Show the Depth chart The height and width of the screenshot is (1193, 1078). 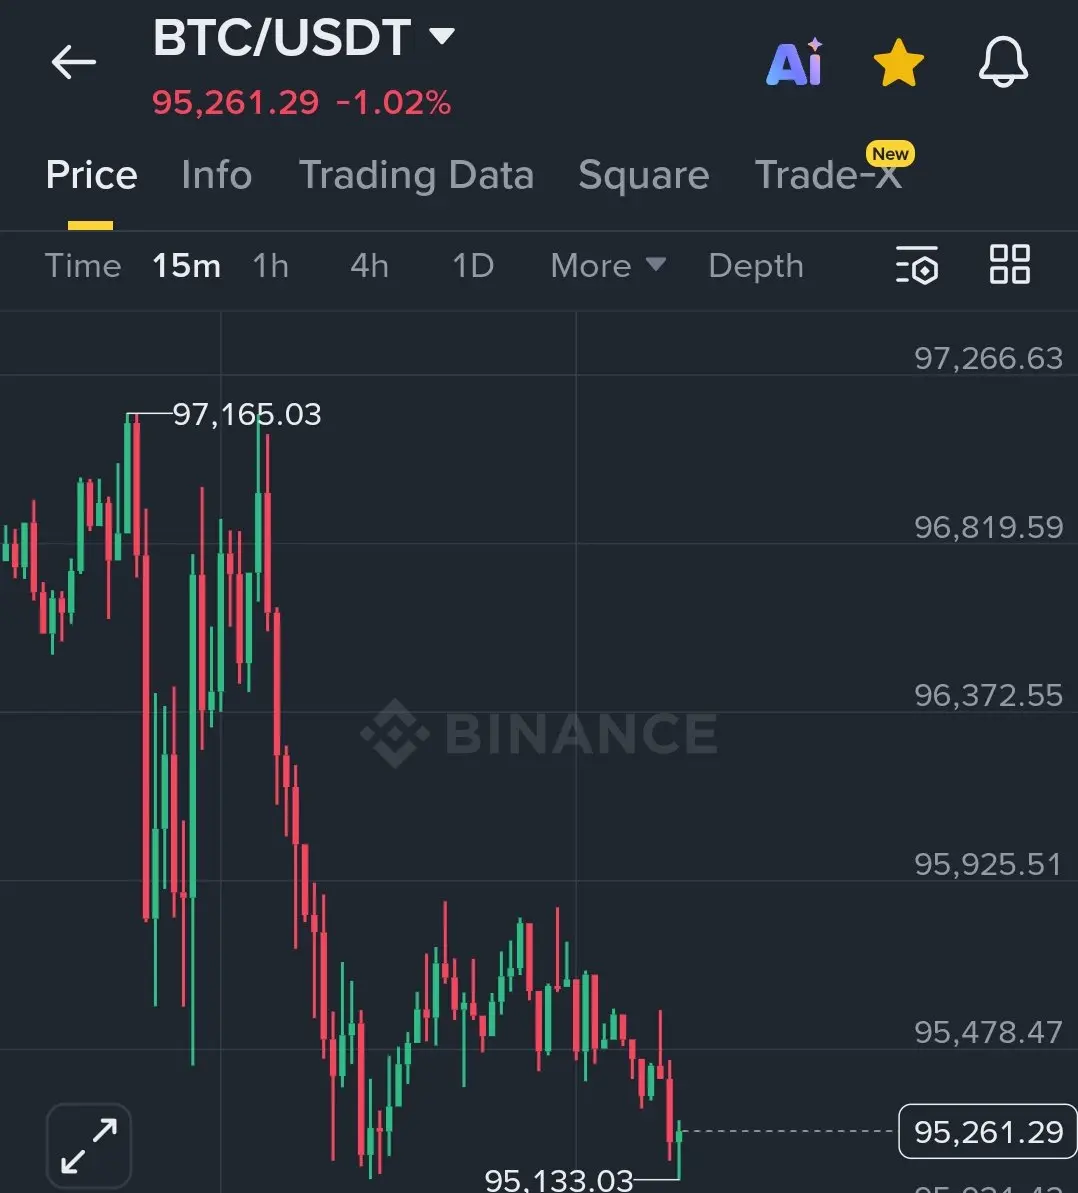tap(755, 266)
